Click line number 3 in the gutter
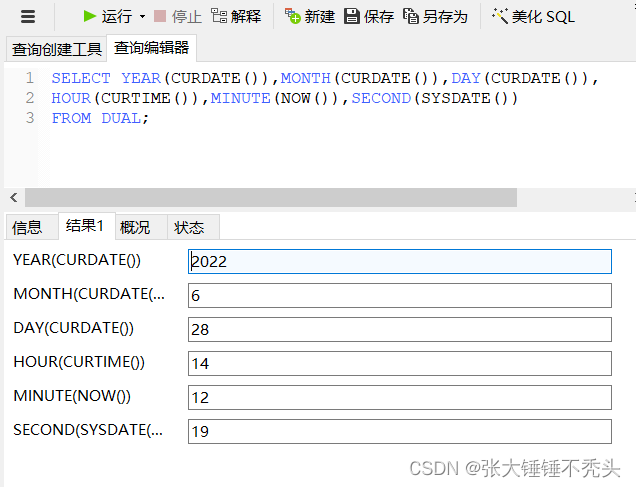The image size is (636, 487). pyautogui.click(x=30, y=118)
